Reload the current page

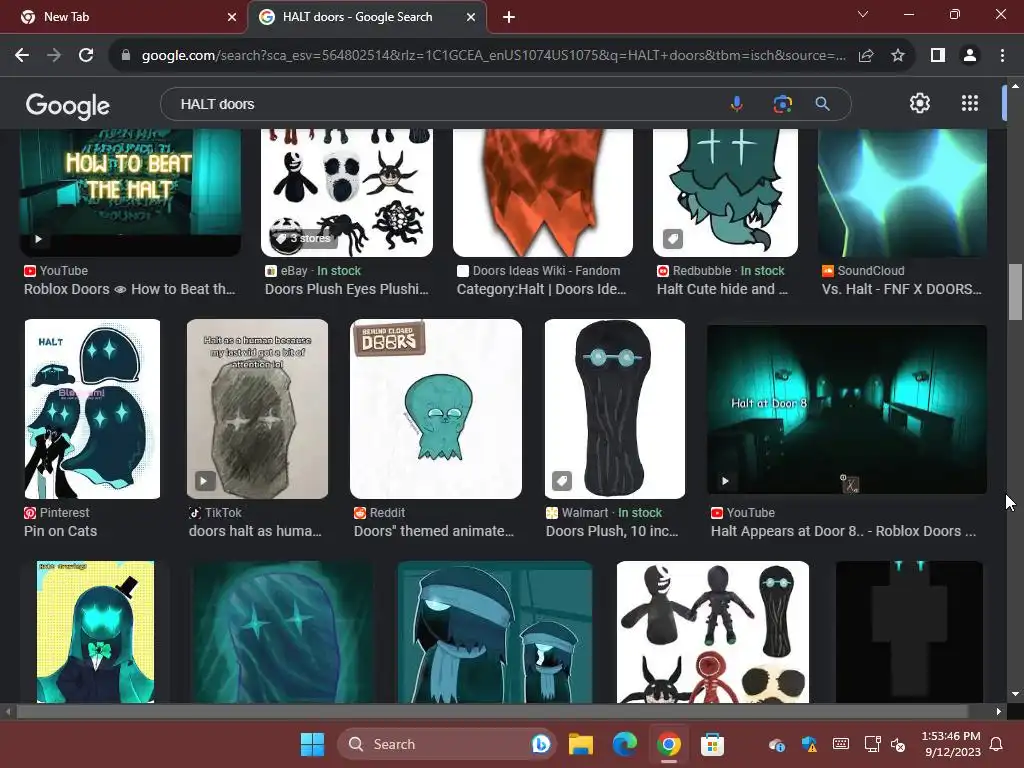[x=86, y=56]
